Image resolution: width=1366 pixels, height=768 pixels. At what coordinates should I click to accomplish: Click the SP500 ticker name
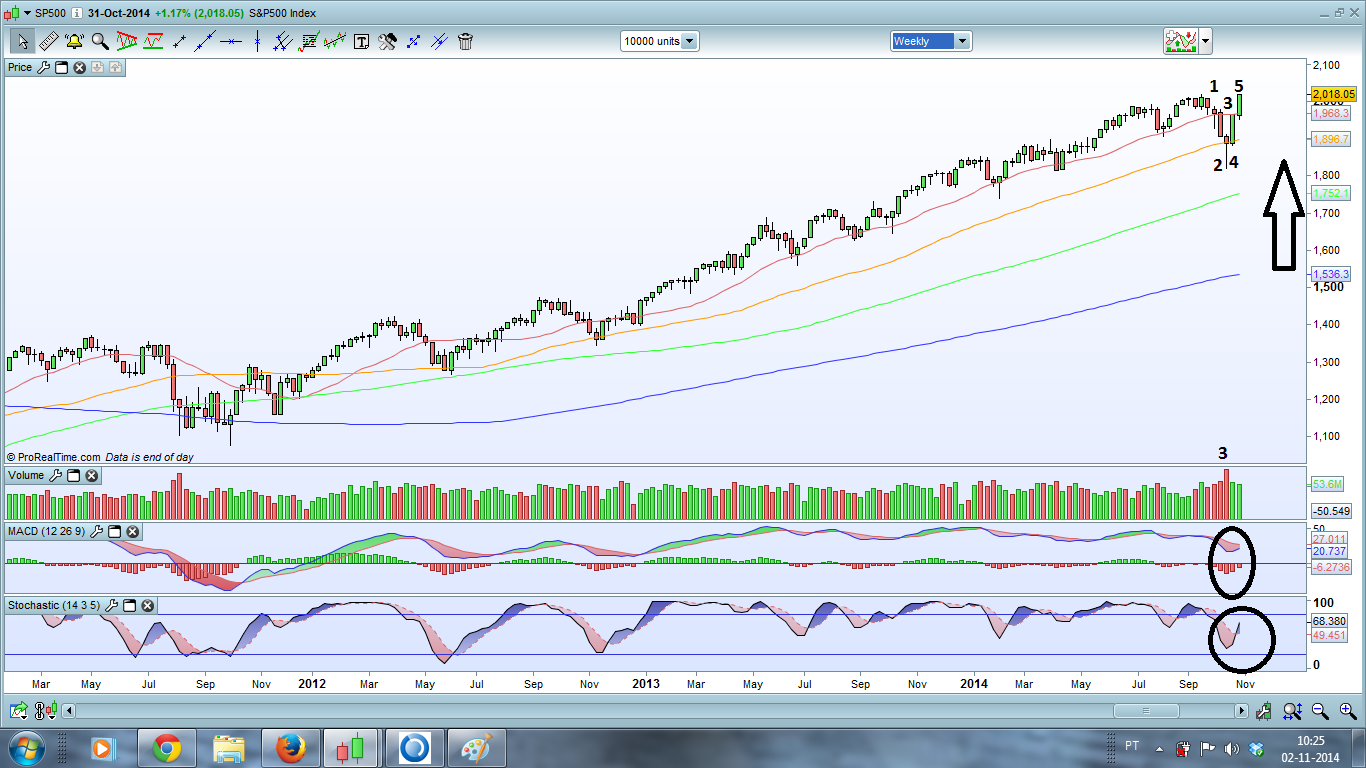click(x=51, y=14)
